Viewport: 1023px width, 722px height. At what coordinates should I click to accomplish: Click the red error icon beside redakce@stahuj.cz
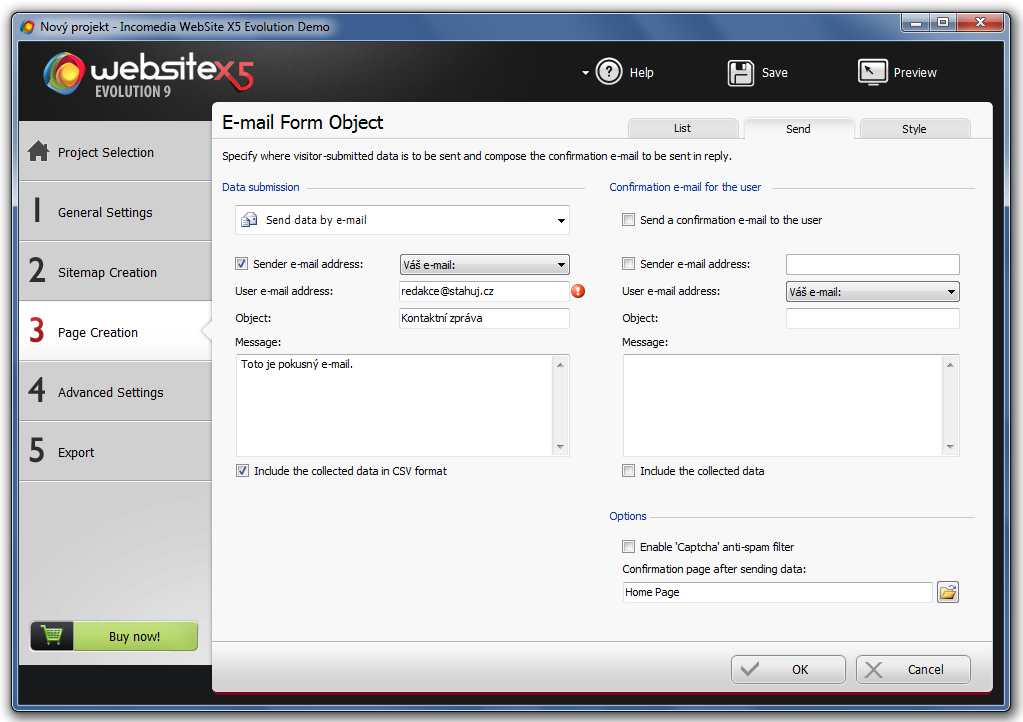[578, 291]
